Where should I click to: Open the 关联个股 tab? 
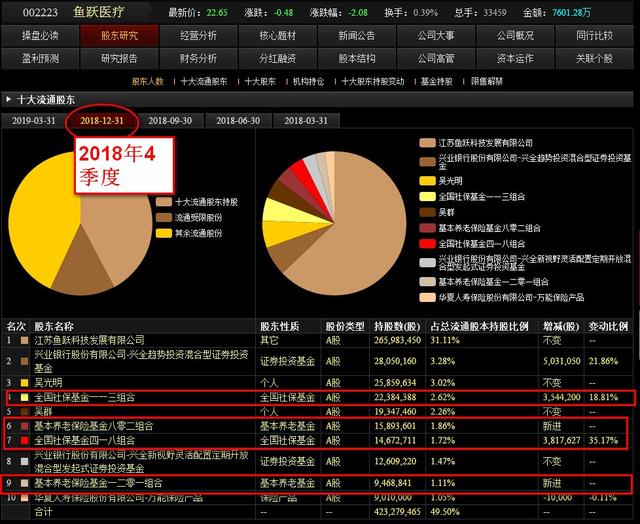[594, 58]
